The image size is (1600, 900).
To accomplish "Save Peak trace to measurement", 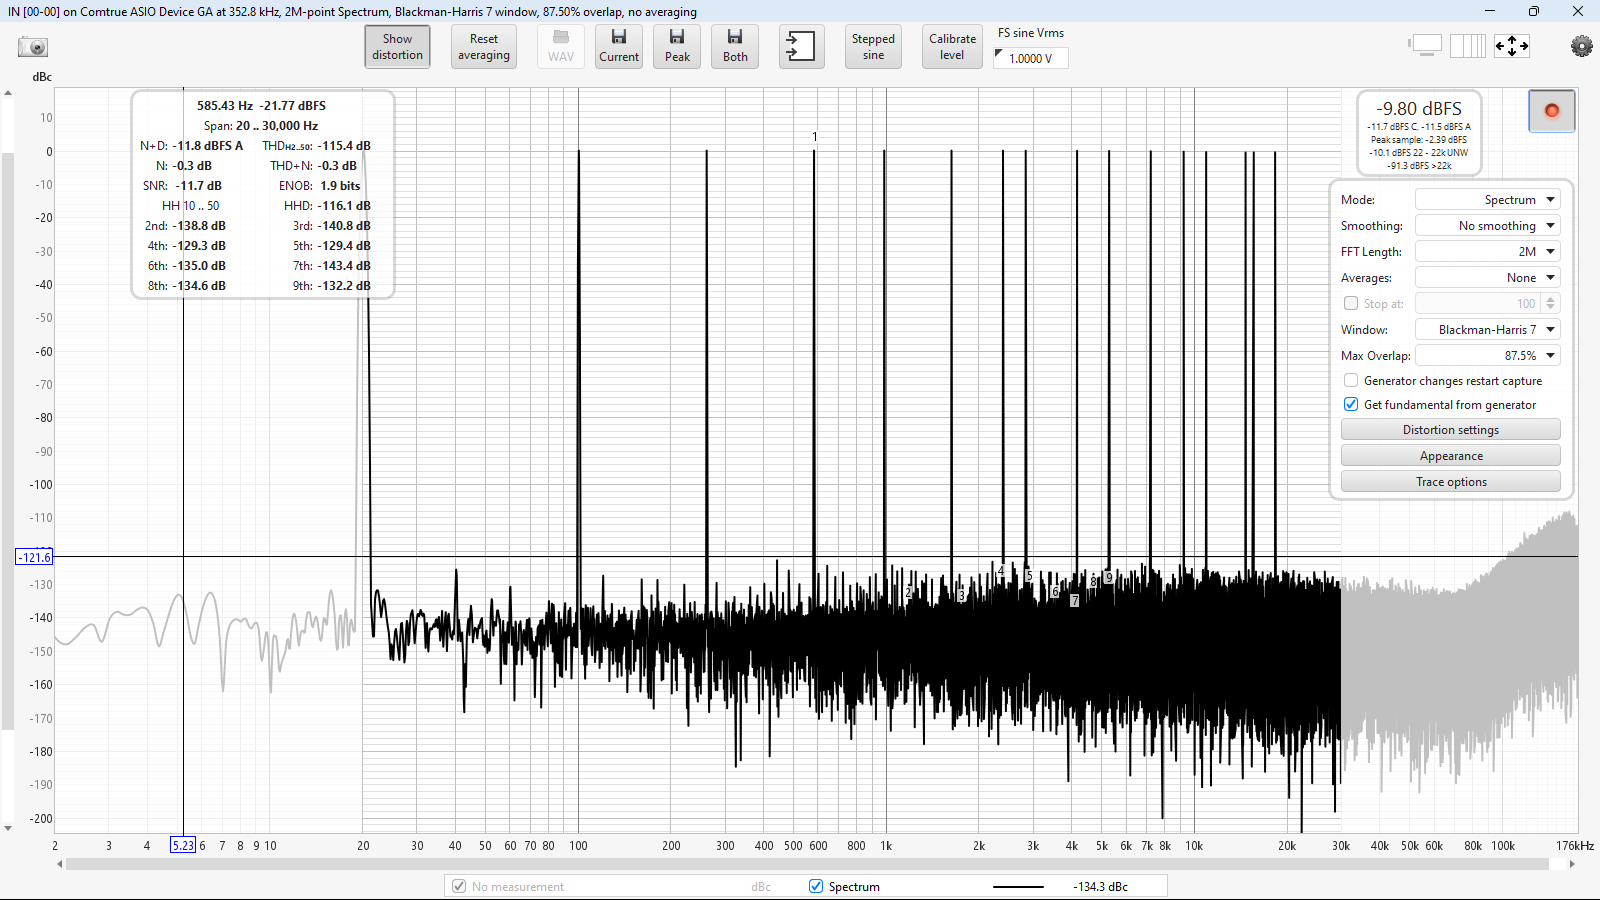I will pos(677,47).
